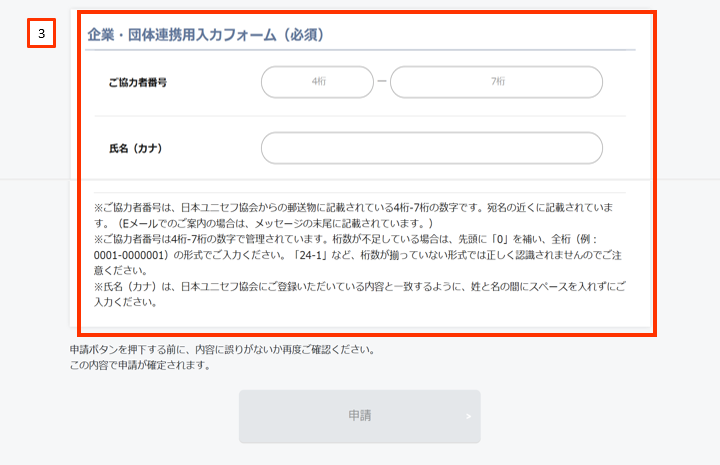Click the note on 4桁-7桁 digit management
The width and height of the screenshot is (720, 465).
(250, 239)
